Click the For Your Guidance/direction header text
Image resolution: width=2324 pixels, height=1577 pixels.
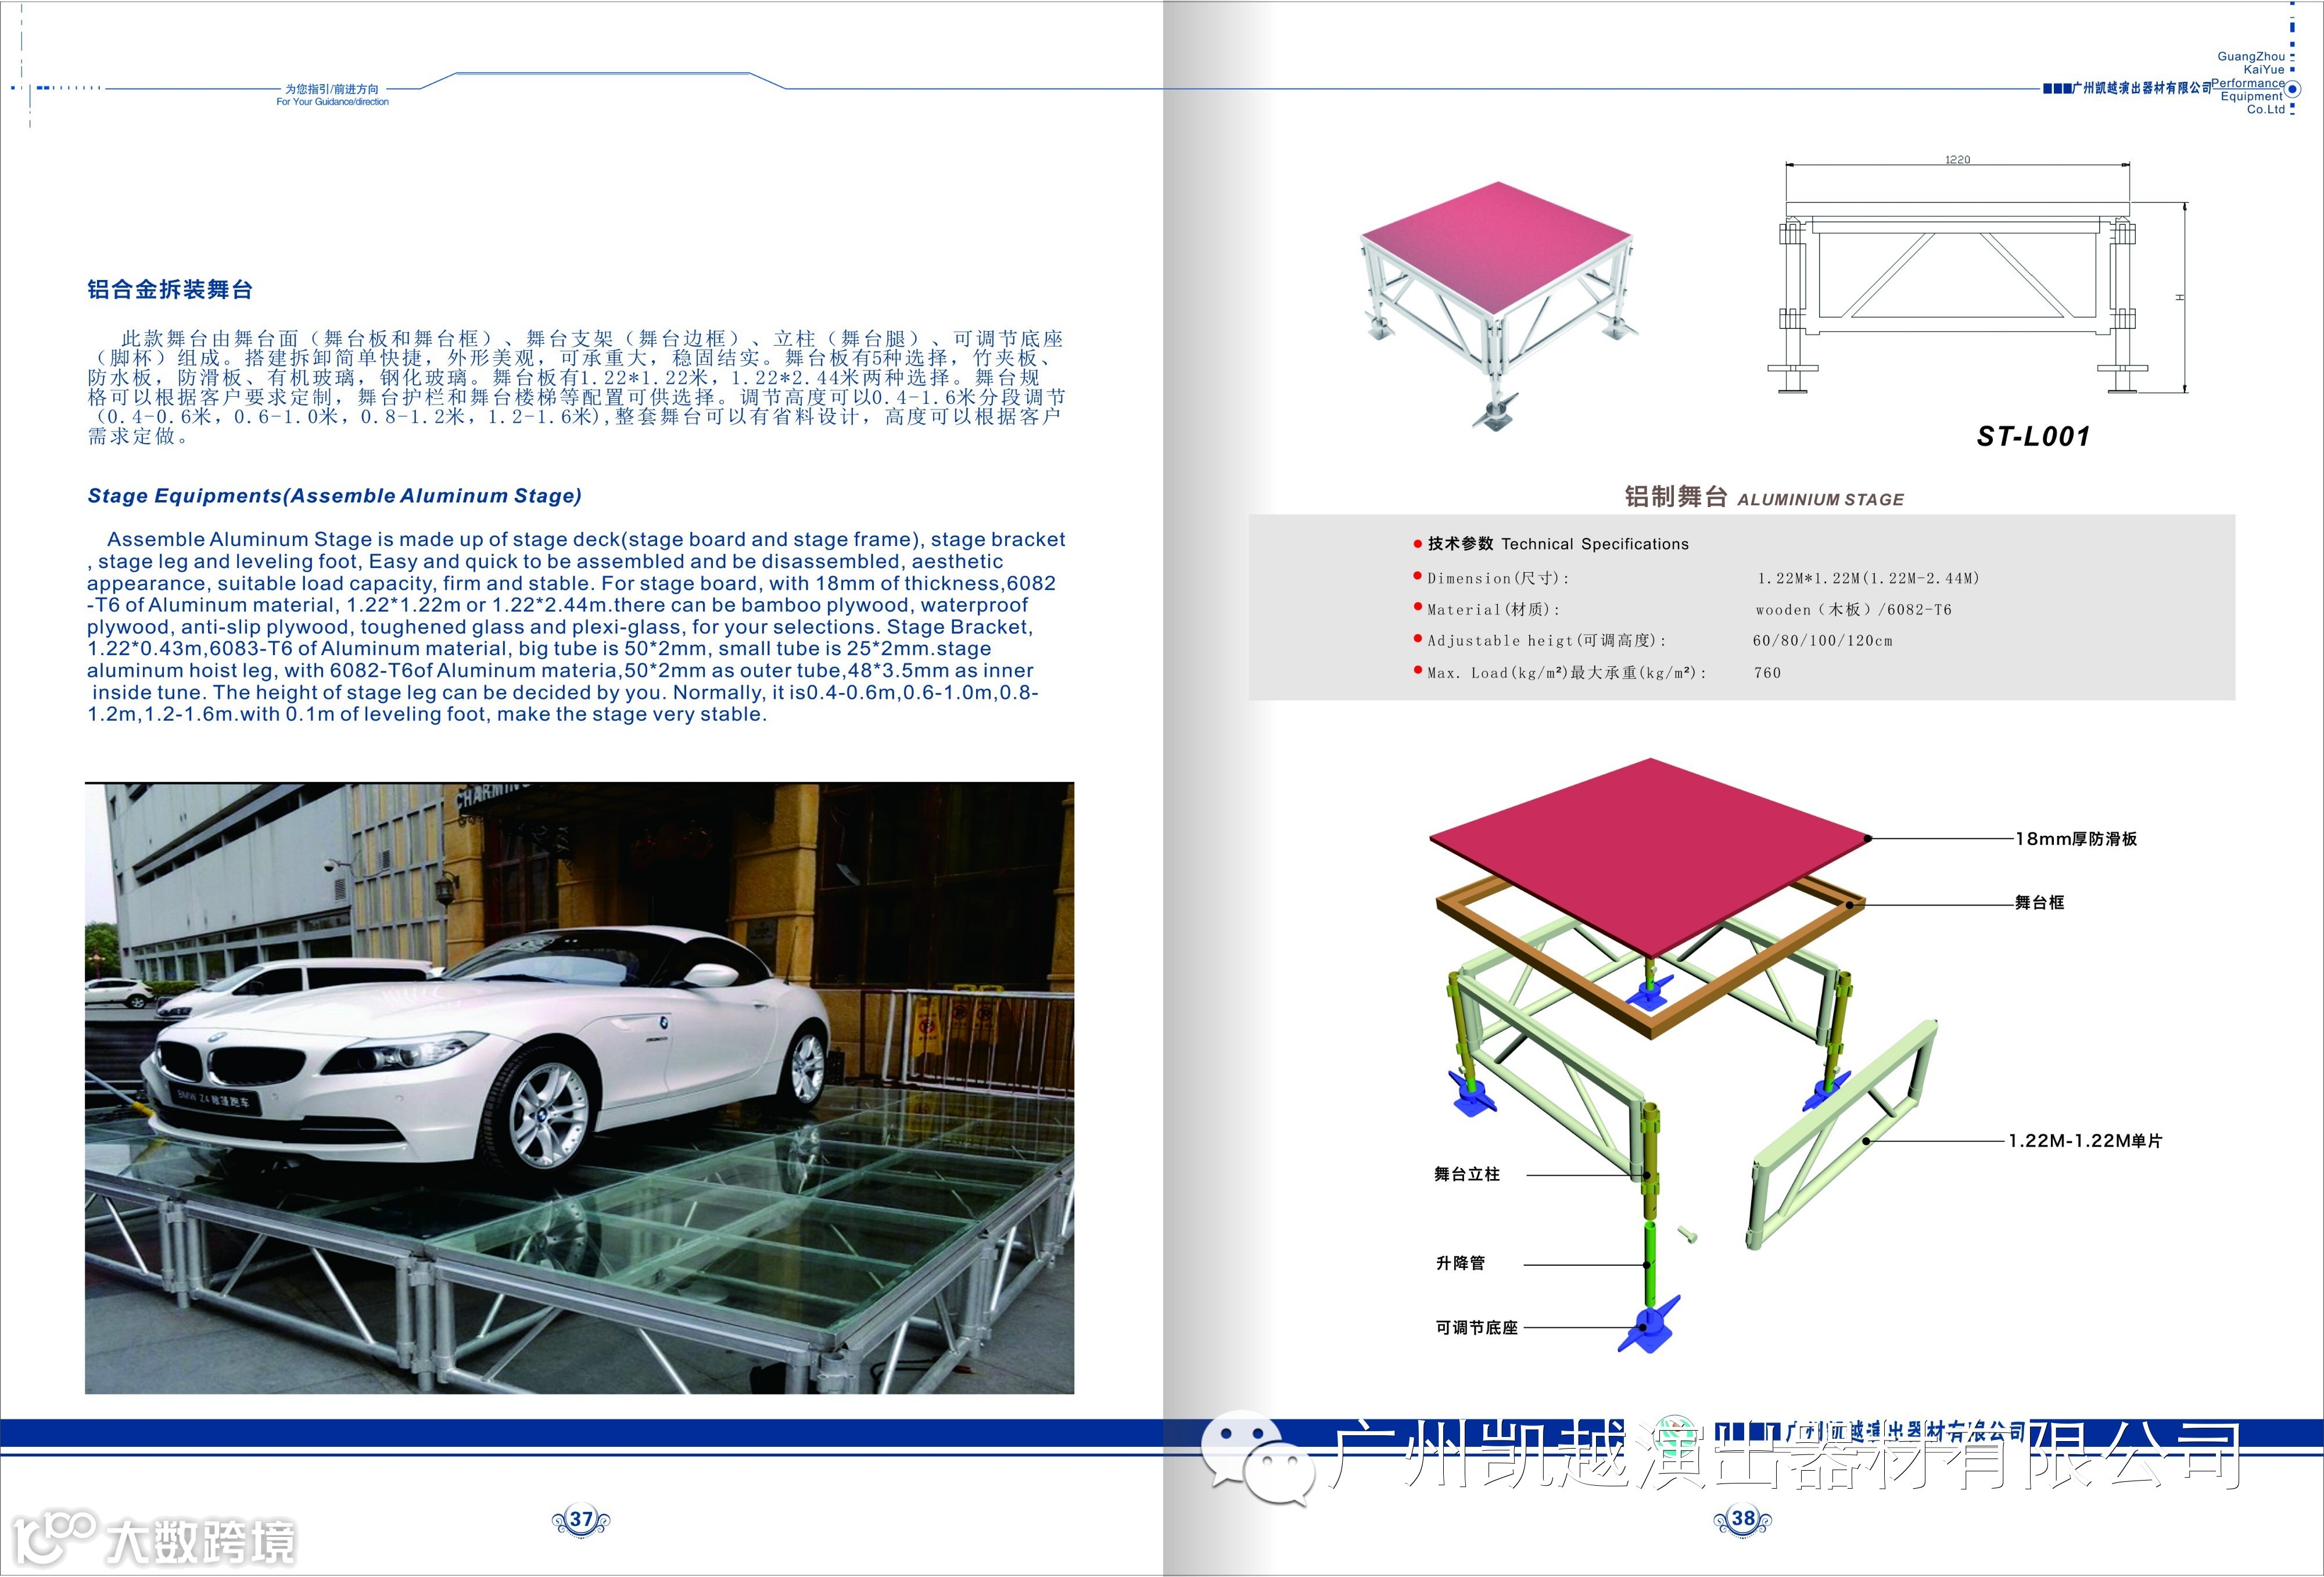point(332,102)
